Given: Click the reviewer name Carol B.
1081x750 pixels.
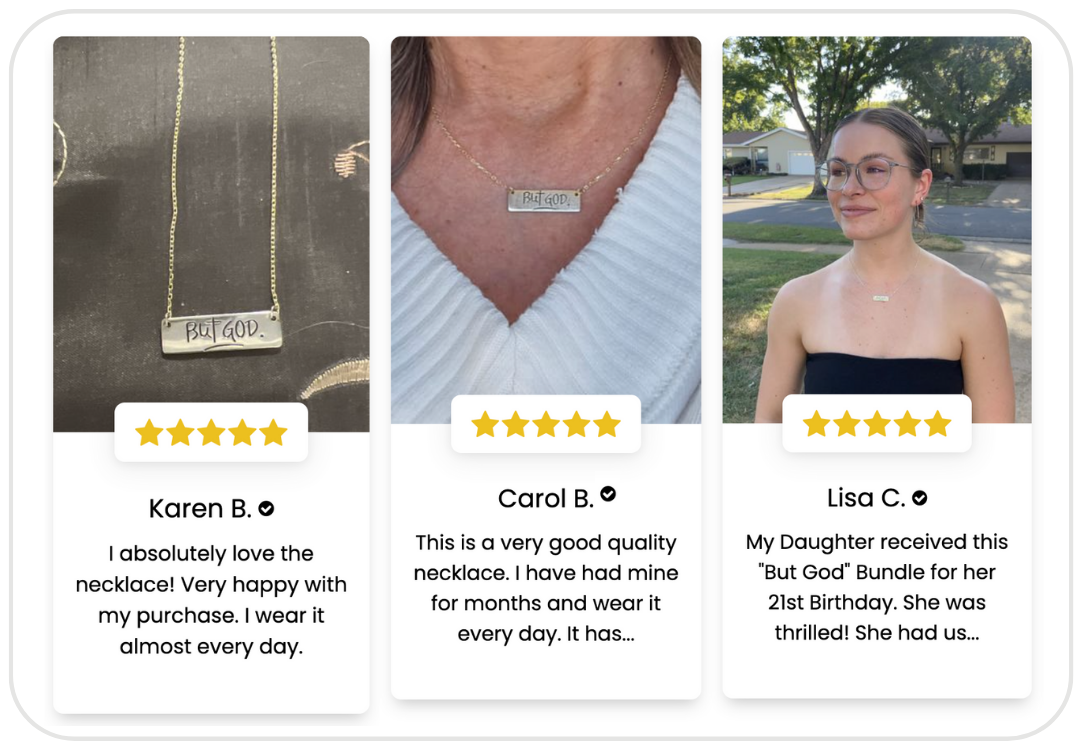Looking at the screenshot, I should (x=546, y=498).
